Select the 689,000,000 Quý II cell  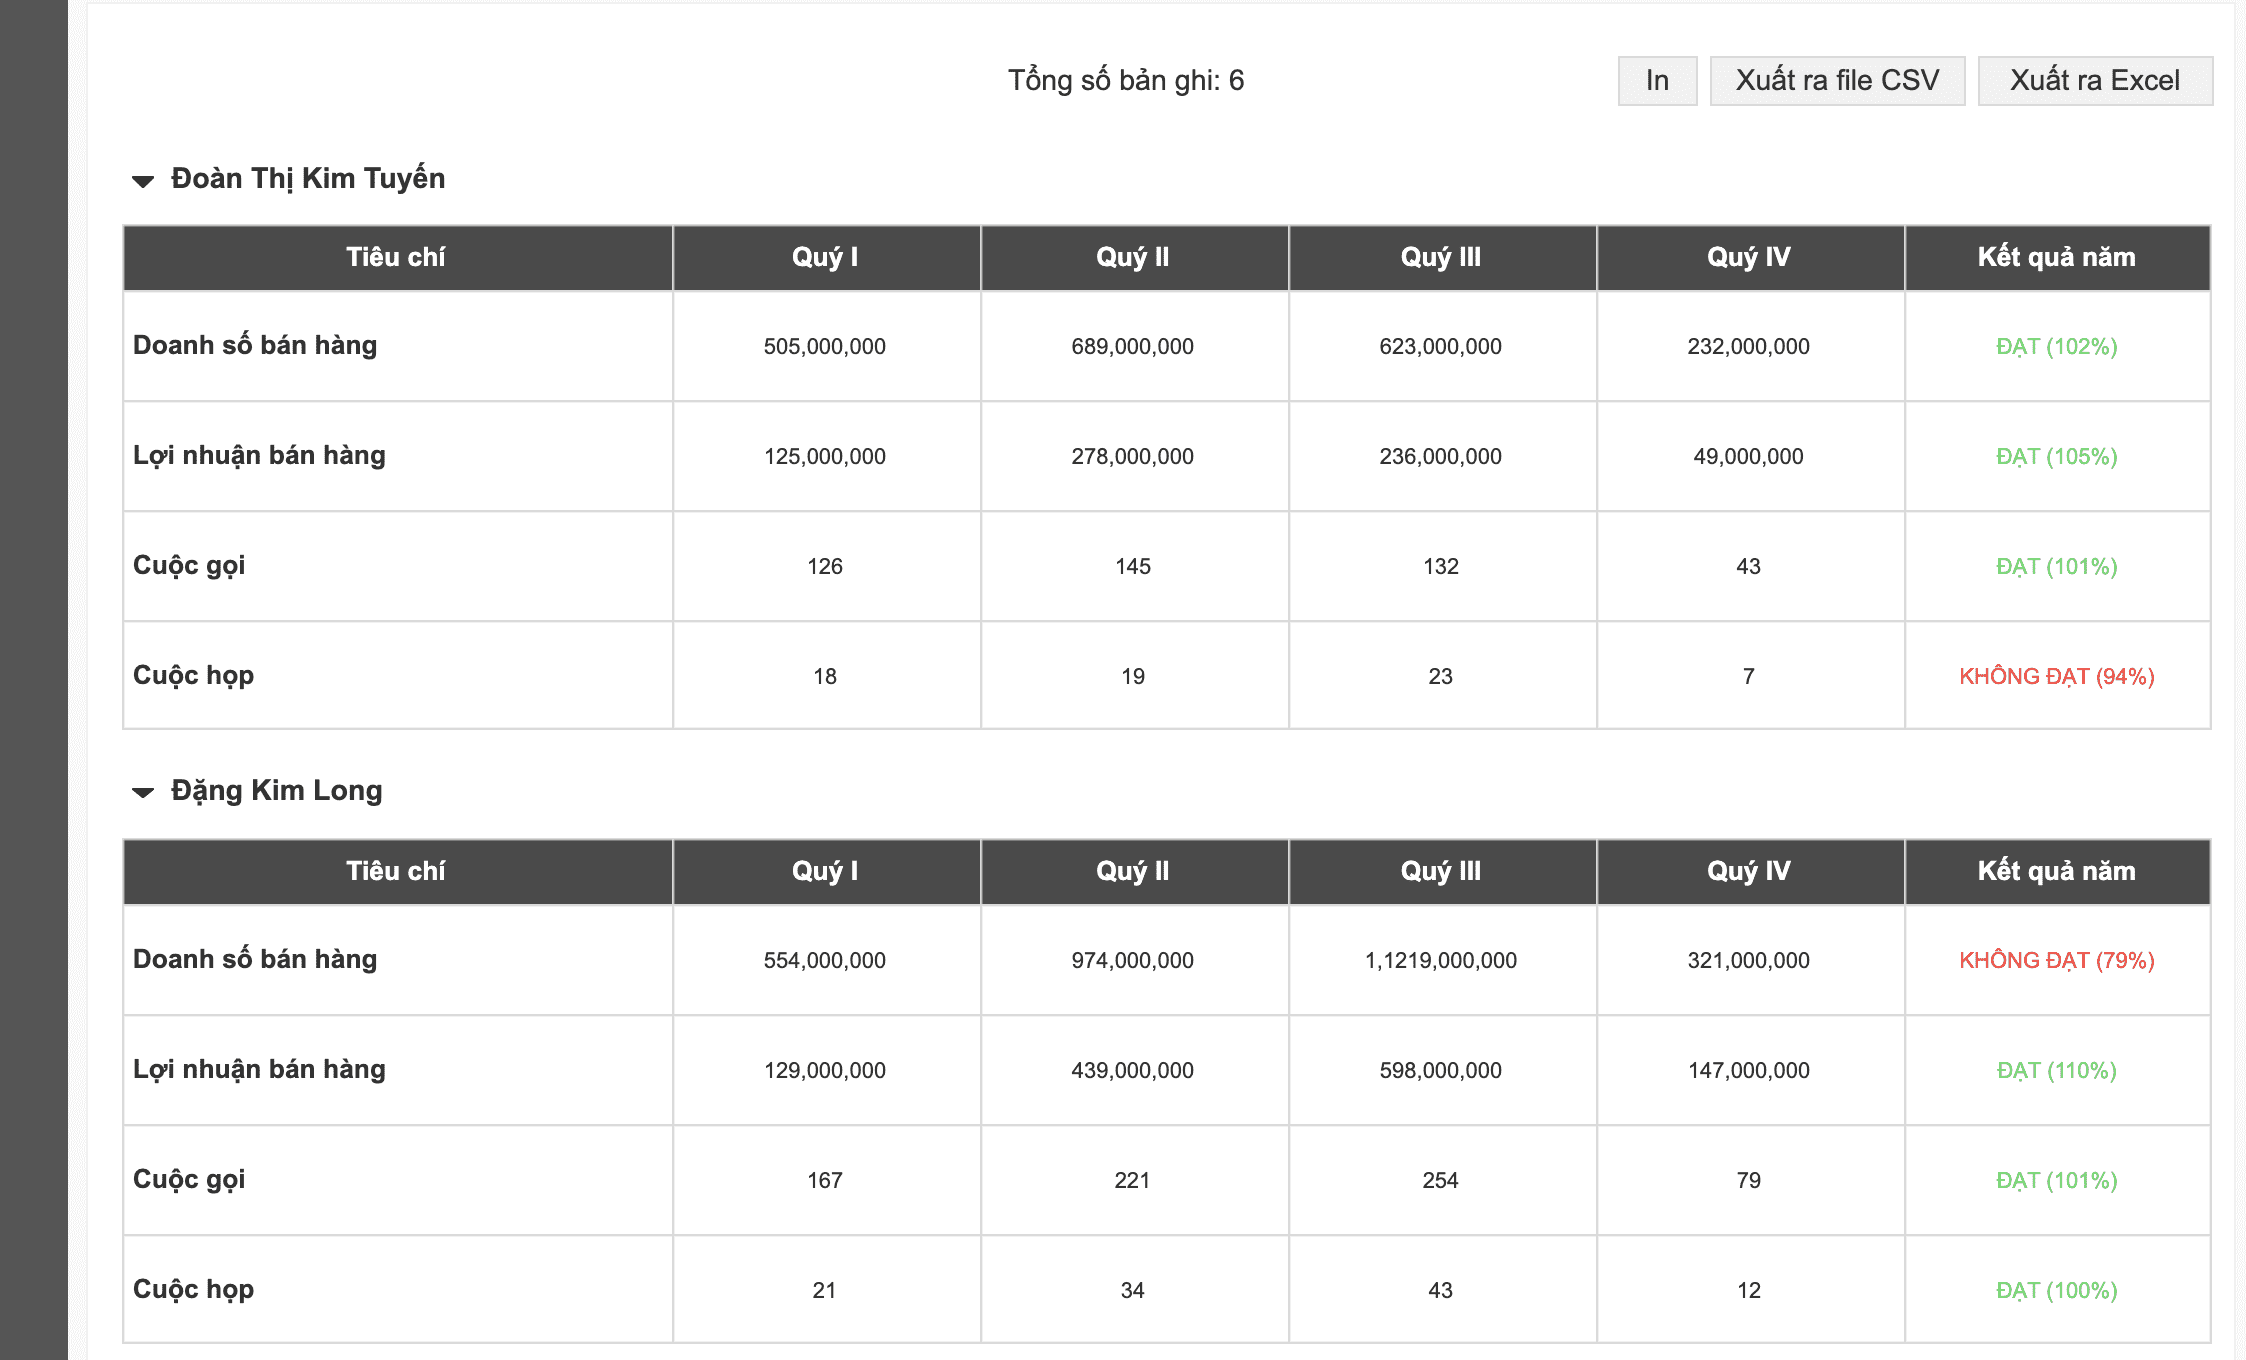(x=1132, y=346)
